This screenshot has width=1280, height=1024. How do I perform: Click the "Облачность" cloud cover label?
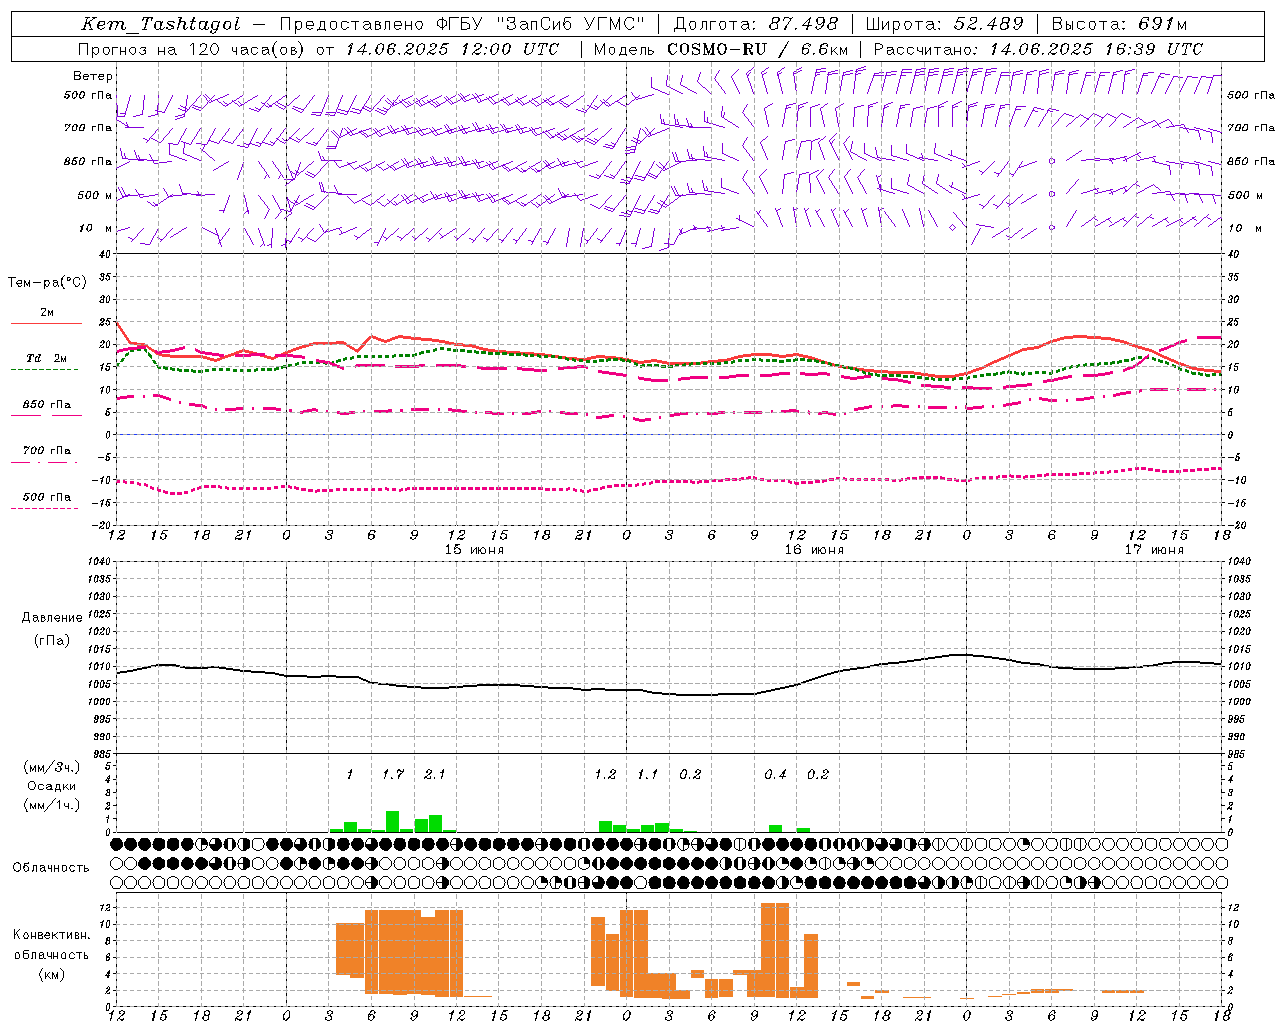click(51, 867)
